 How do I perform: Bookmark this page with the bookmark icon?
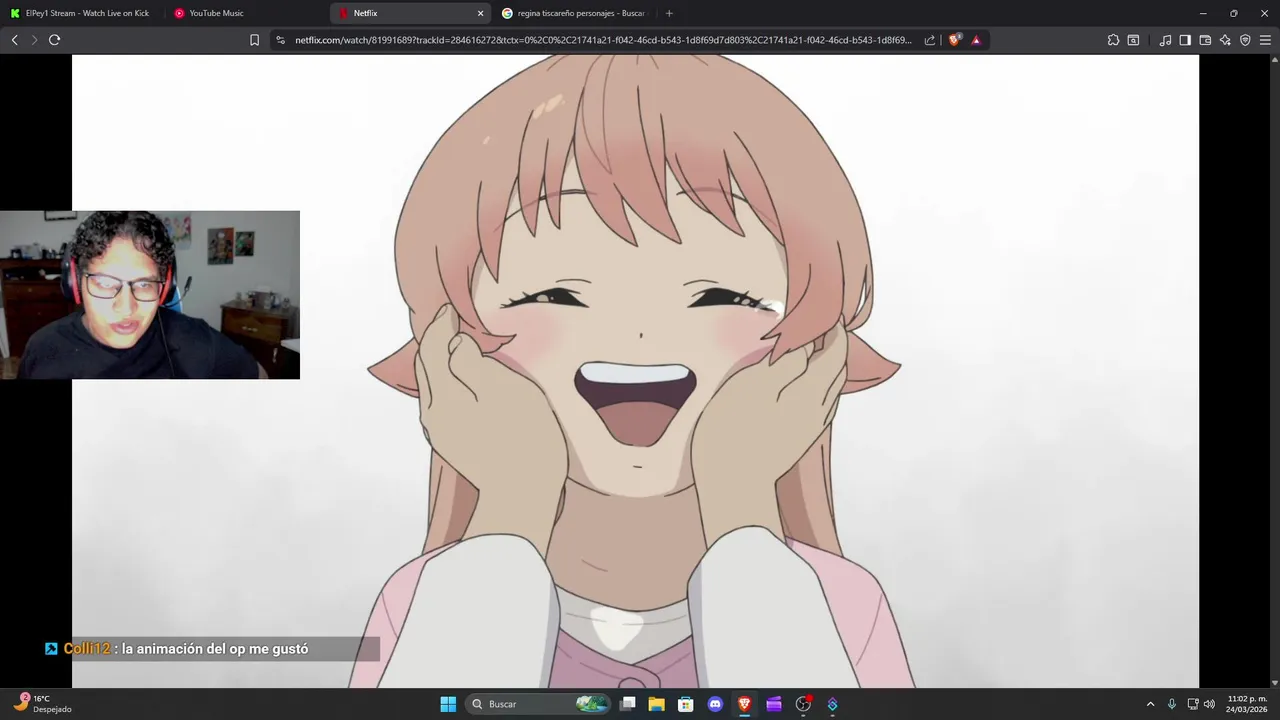(x=254, y=40)
